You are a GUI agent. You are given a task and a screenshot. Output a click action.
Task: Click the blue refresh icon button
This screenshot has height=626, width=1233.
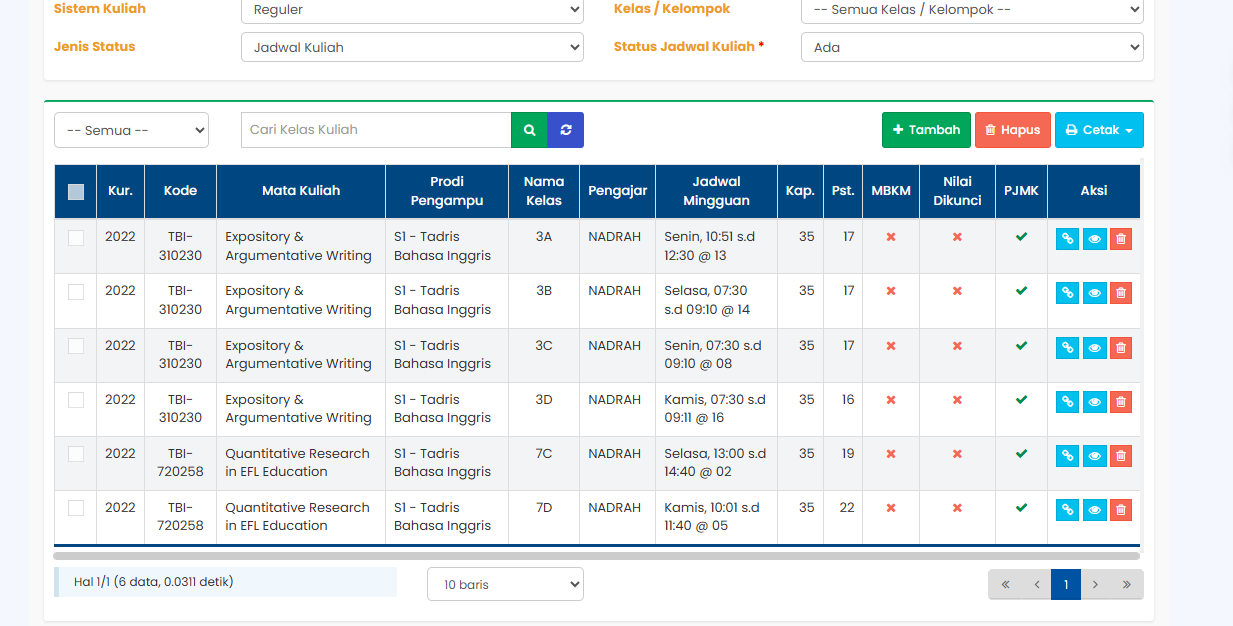(x=566, y=130)
